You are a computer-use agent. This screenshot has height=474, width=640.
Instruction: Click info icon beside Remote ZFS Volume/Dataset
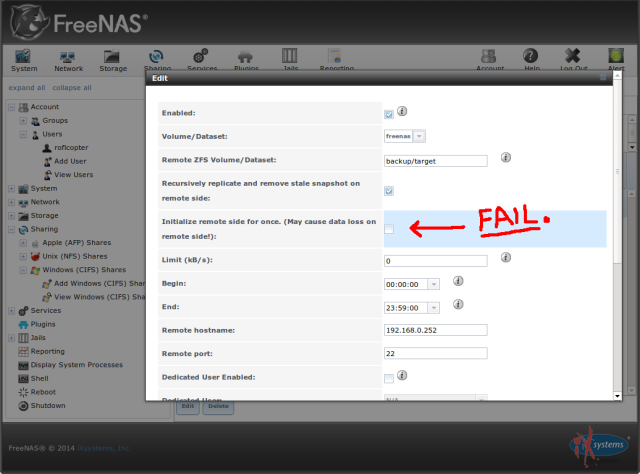(506, 157)
